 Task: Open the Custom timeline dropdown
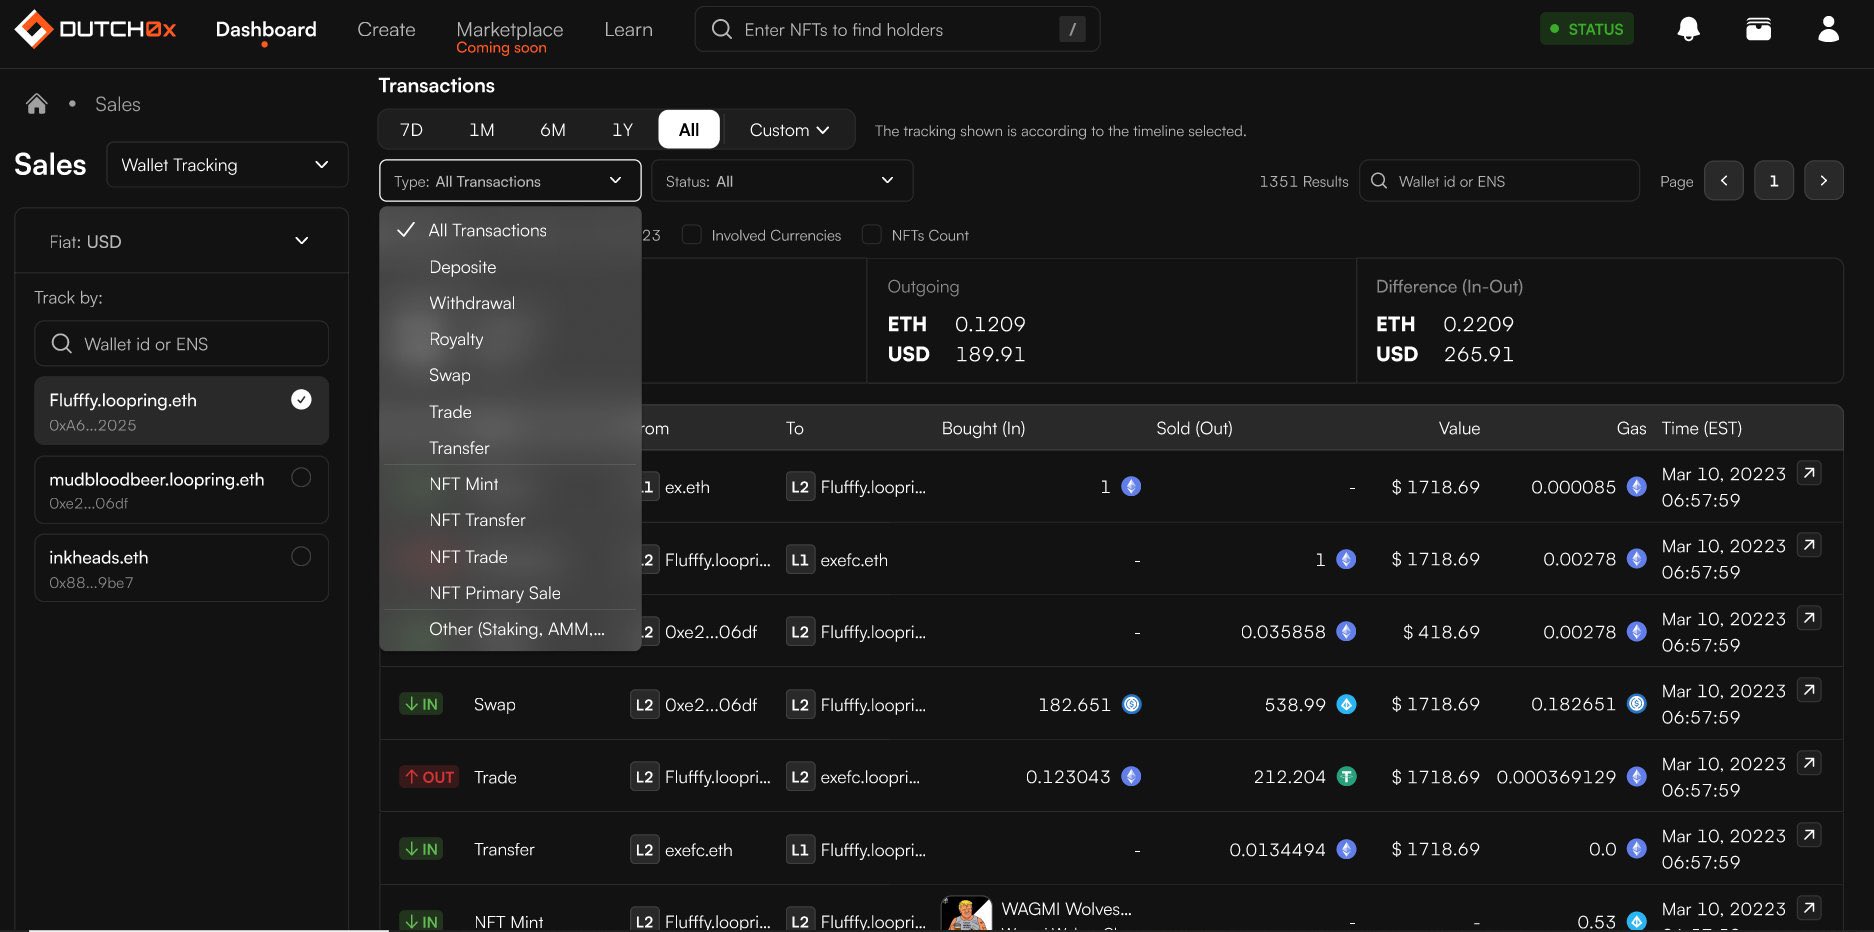tap(789, 130)
